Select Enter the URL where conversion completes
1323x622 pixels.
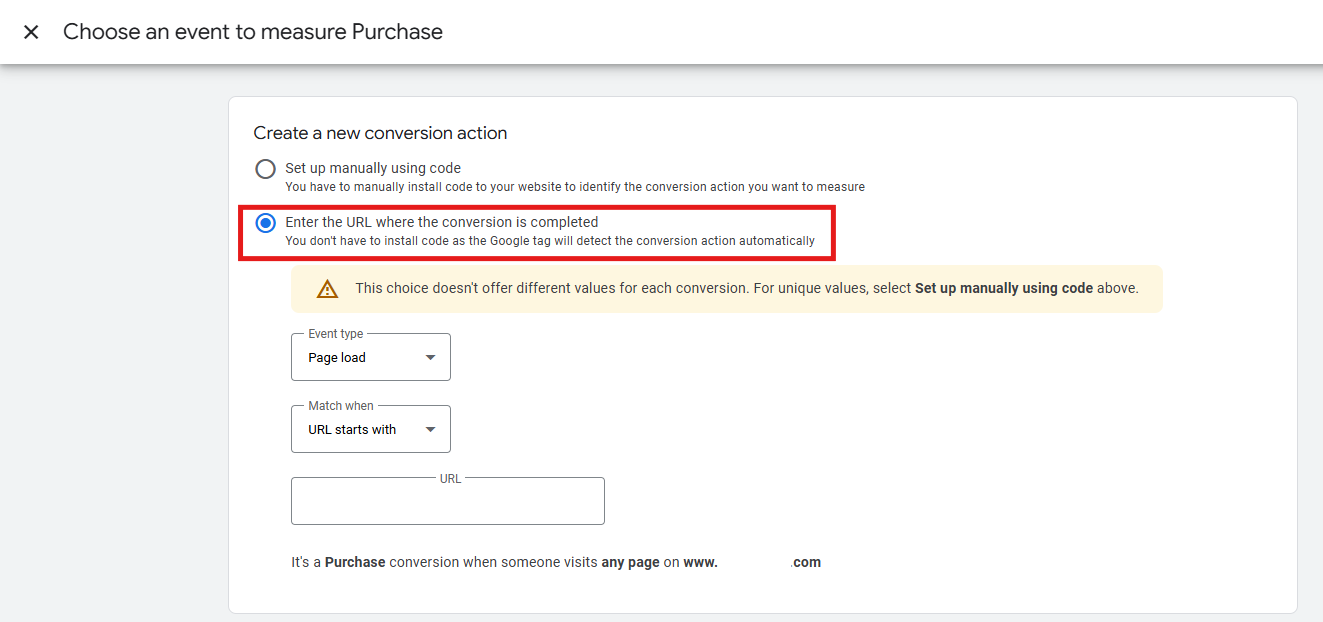pyautogui.click(x=265, y=223)
